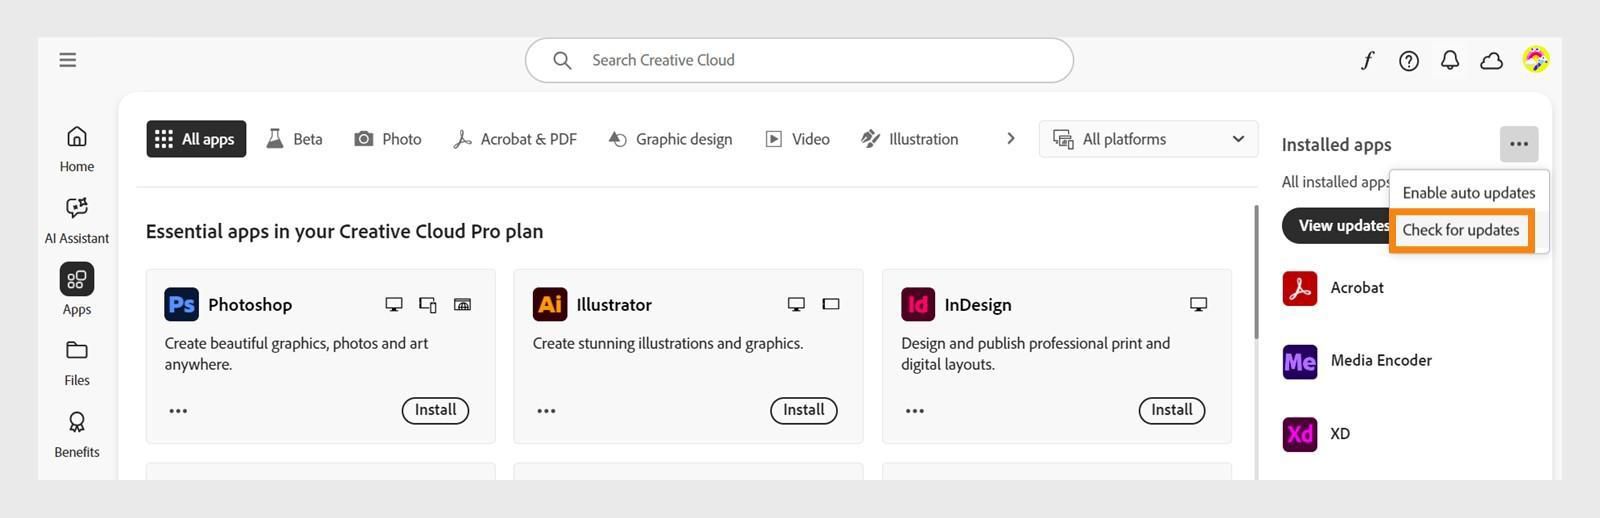Click the Photoshop web platform icon
This screenshot has height=518, width=1600.
coord(462,304)
